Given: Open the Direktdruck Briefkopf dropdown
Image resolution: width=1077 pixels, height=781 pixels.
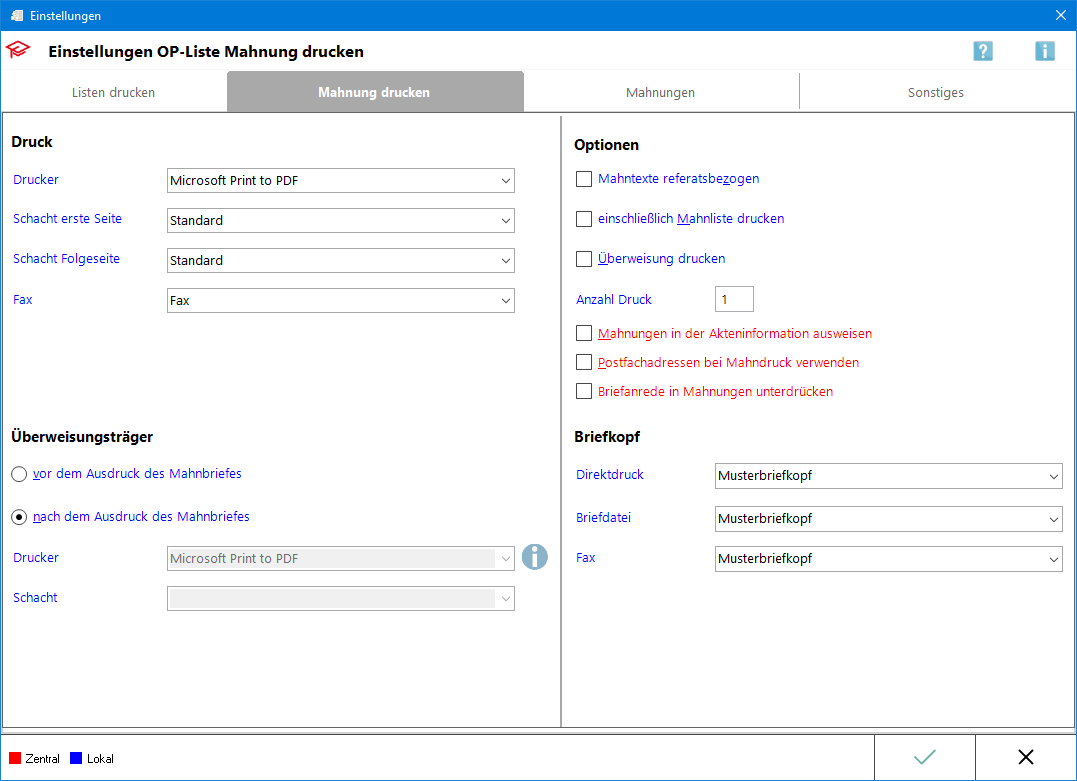Looking at the screenshot, I should tap(888, 476).
